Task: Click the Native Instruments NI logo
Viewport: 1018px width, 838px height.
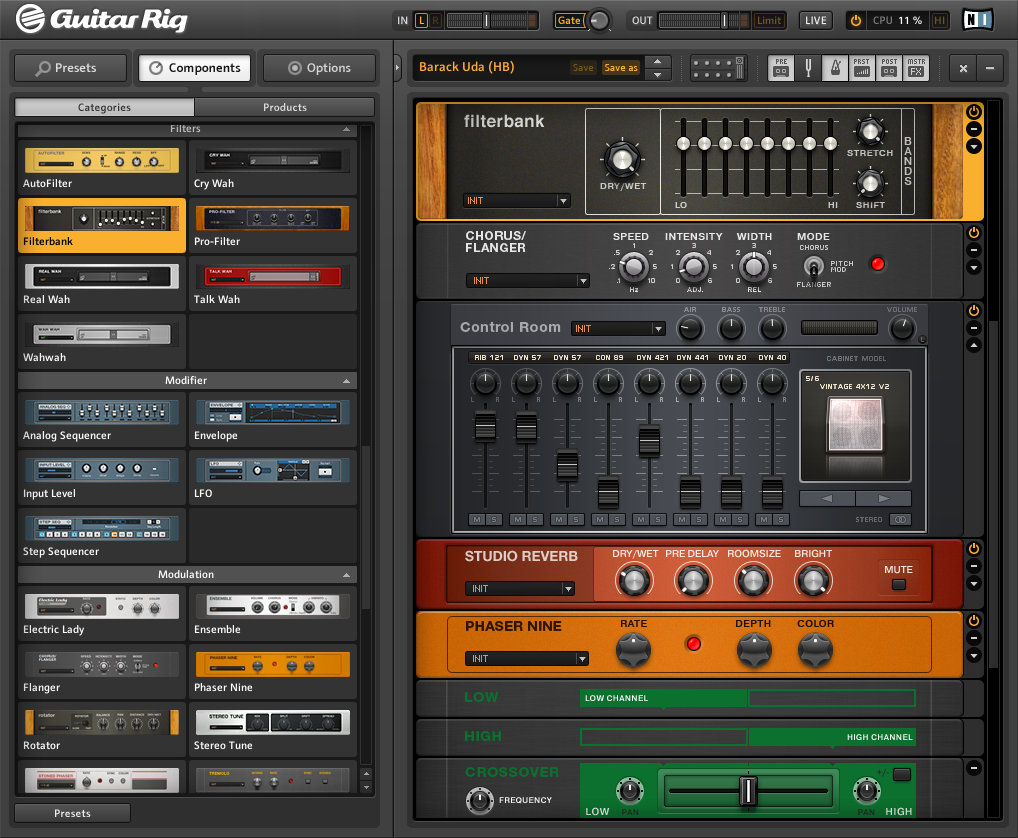Action: [977, 20]
